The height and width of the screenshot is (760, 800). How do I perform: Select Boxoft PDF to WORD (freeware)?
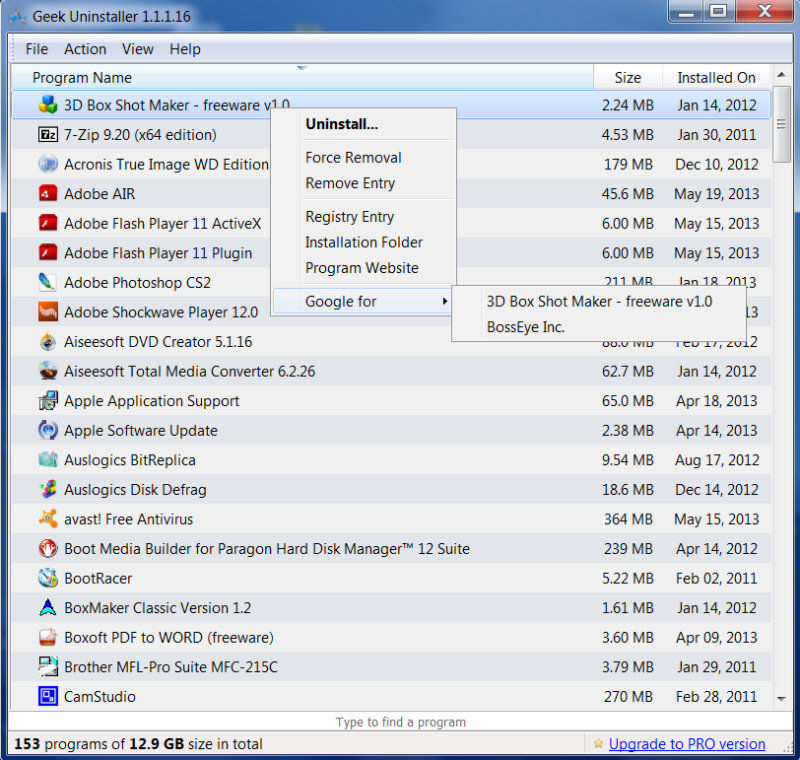[x=169, y=638]
